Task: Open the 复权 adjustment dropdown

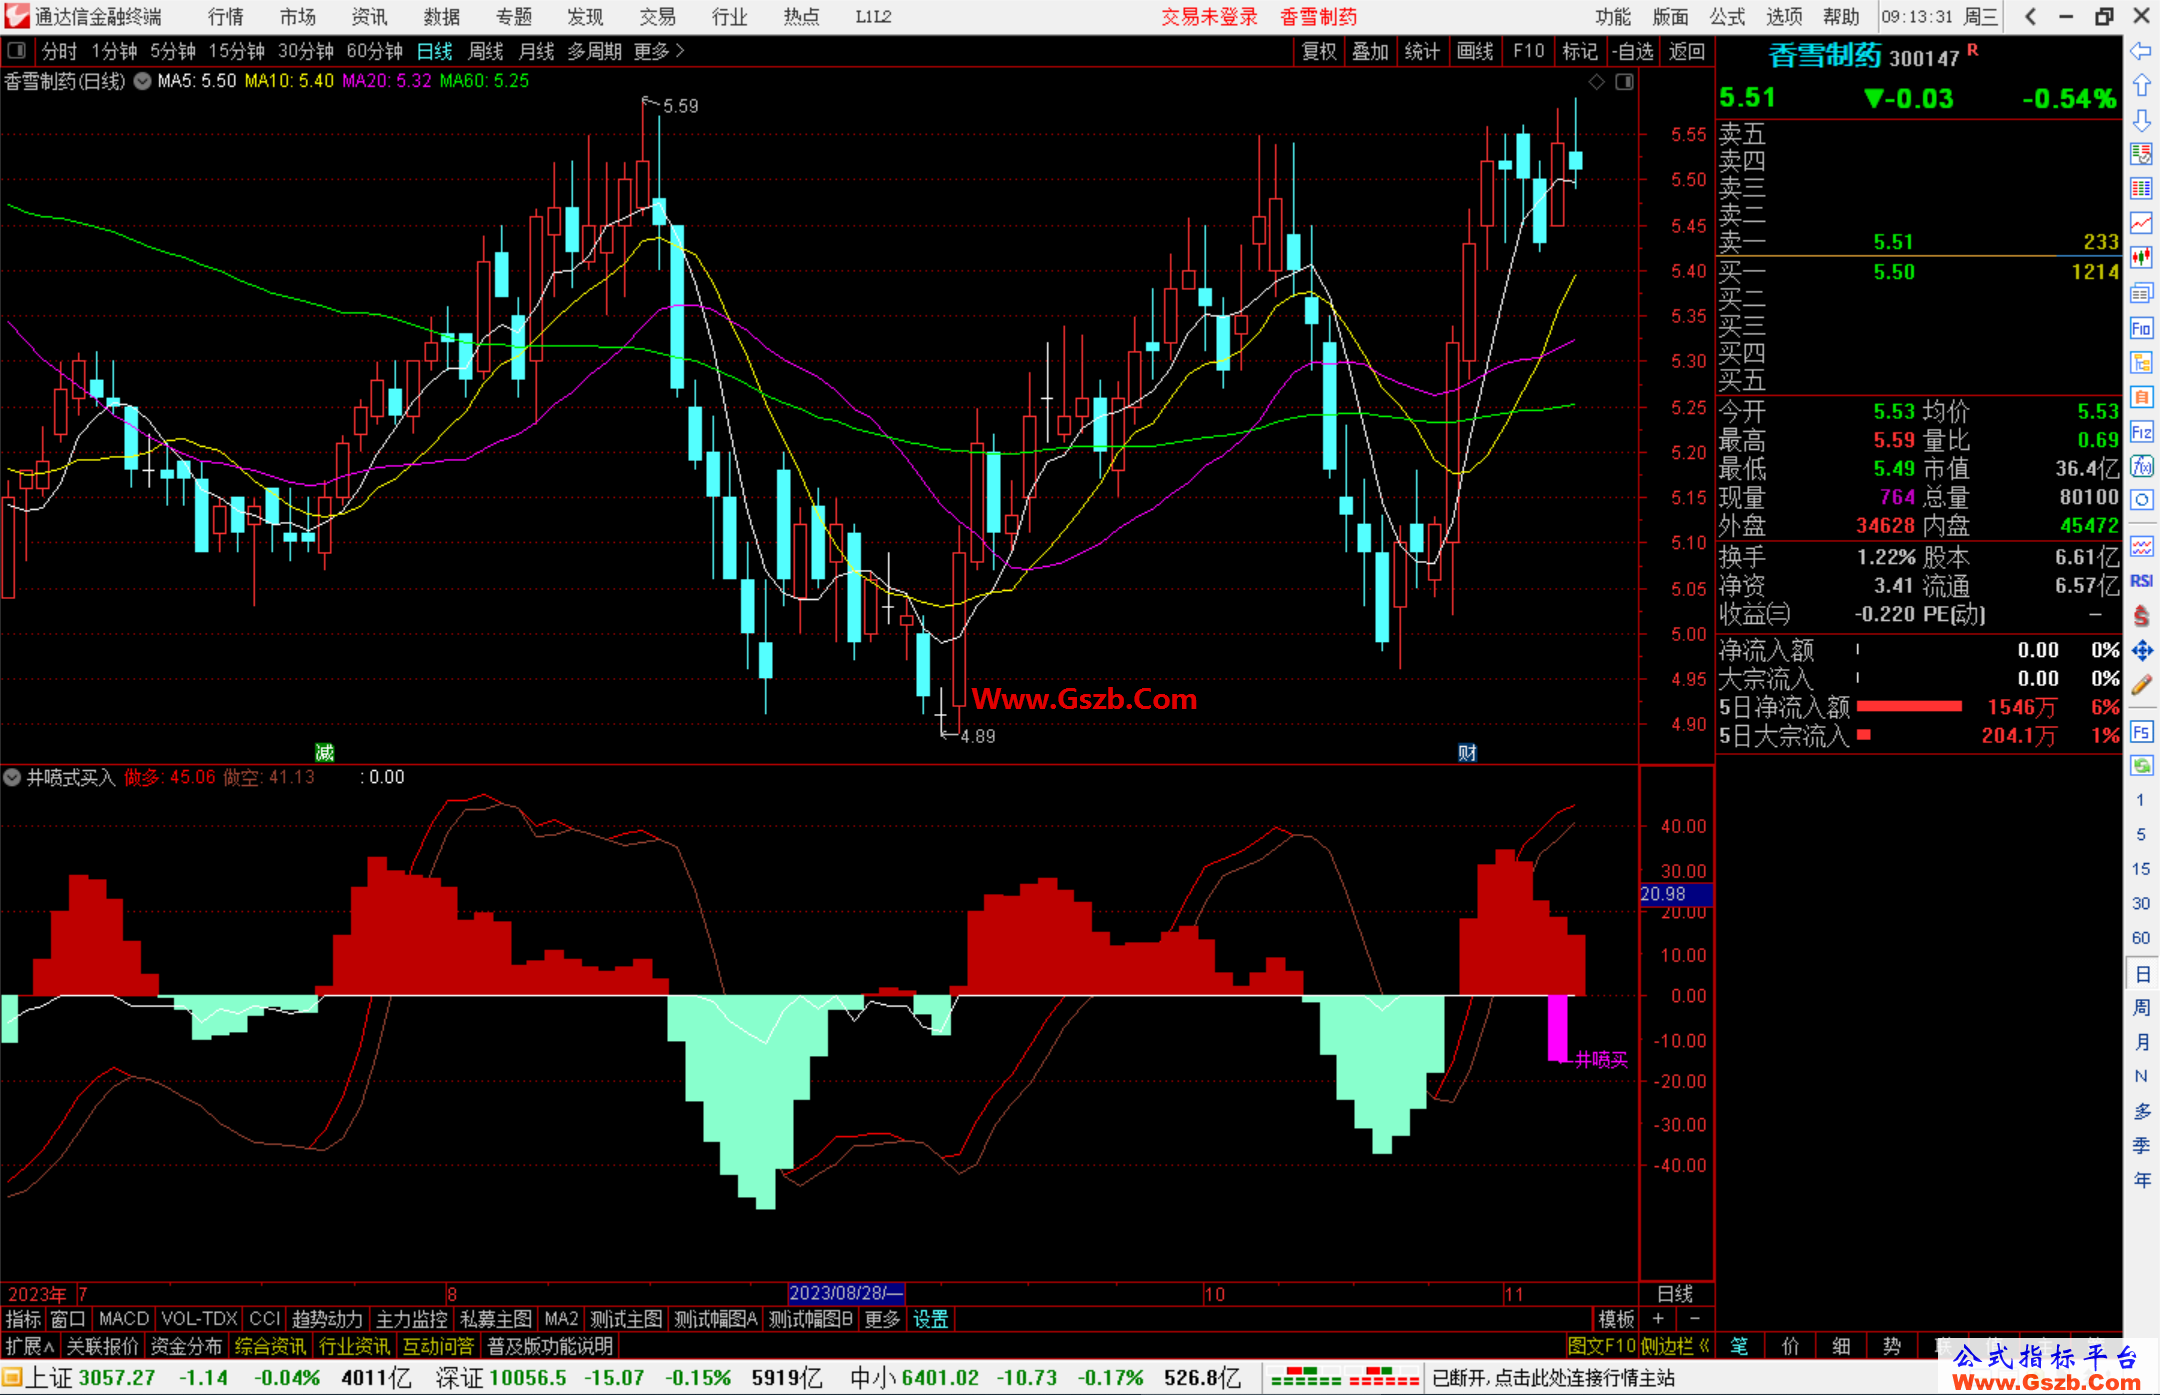Action: point(1319,51)
